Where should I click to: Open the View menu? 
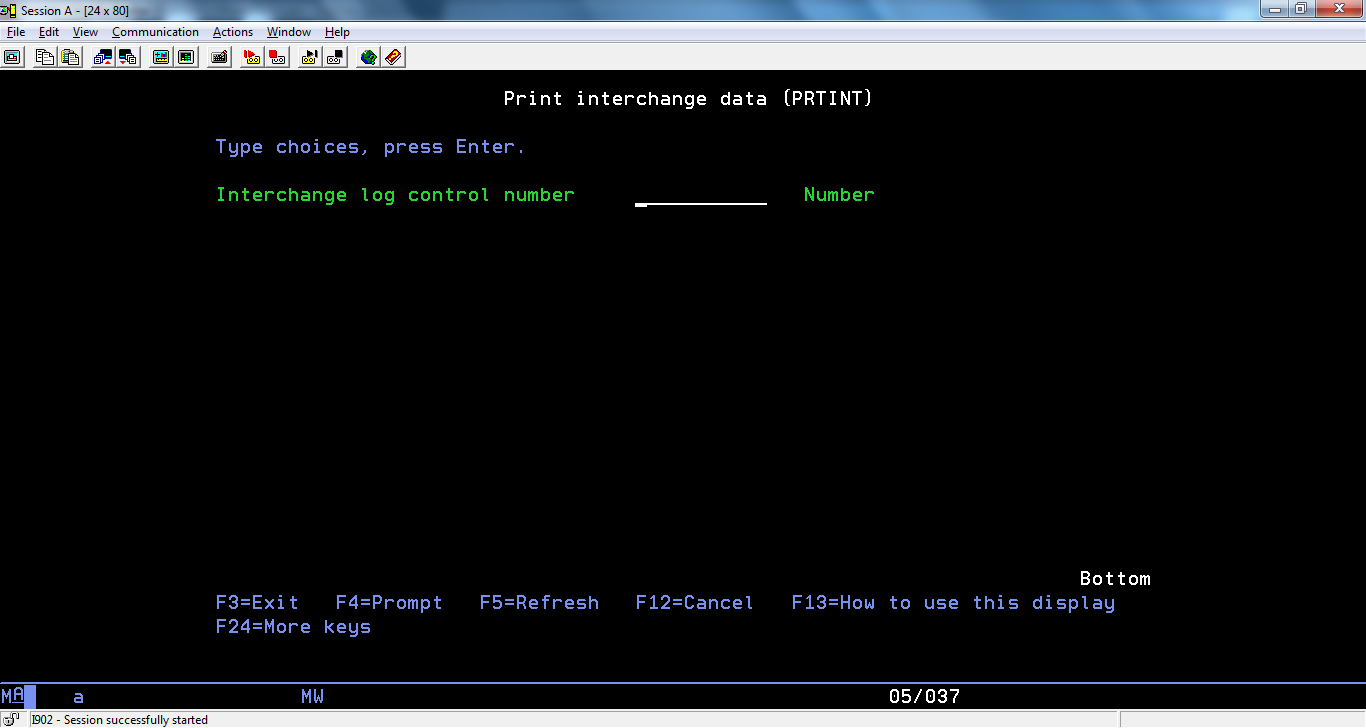85,32
